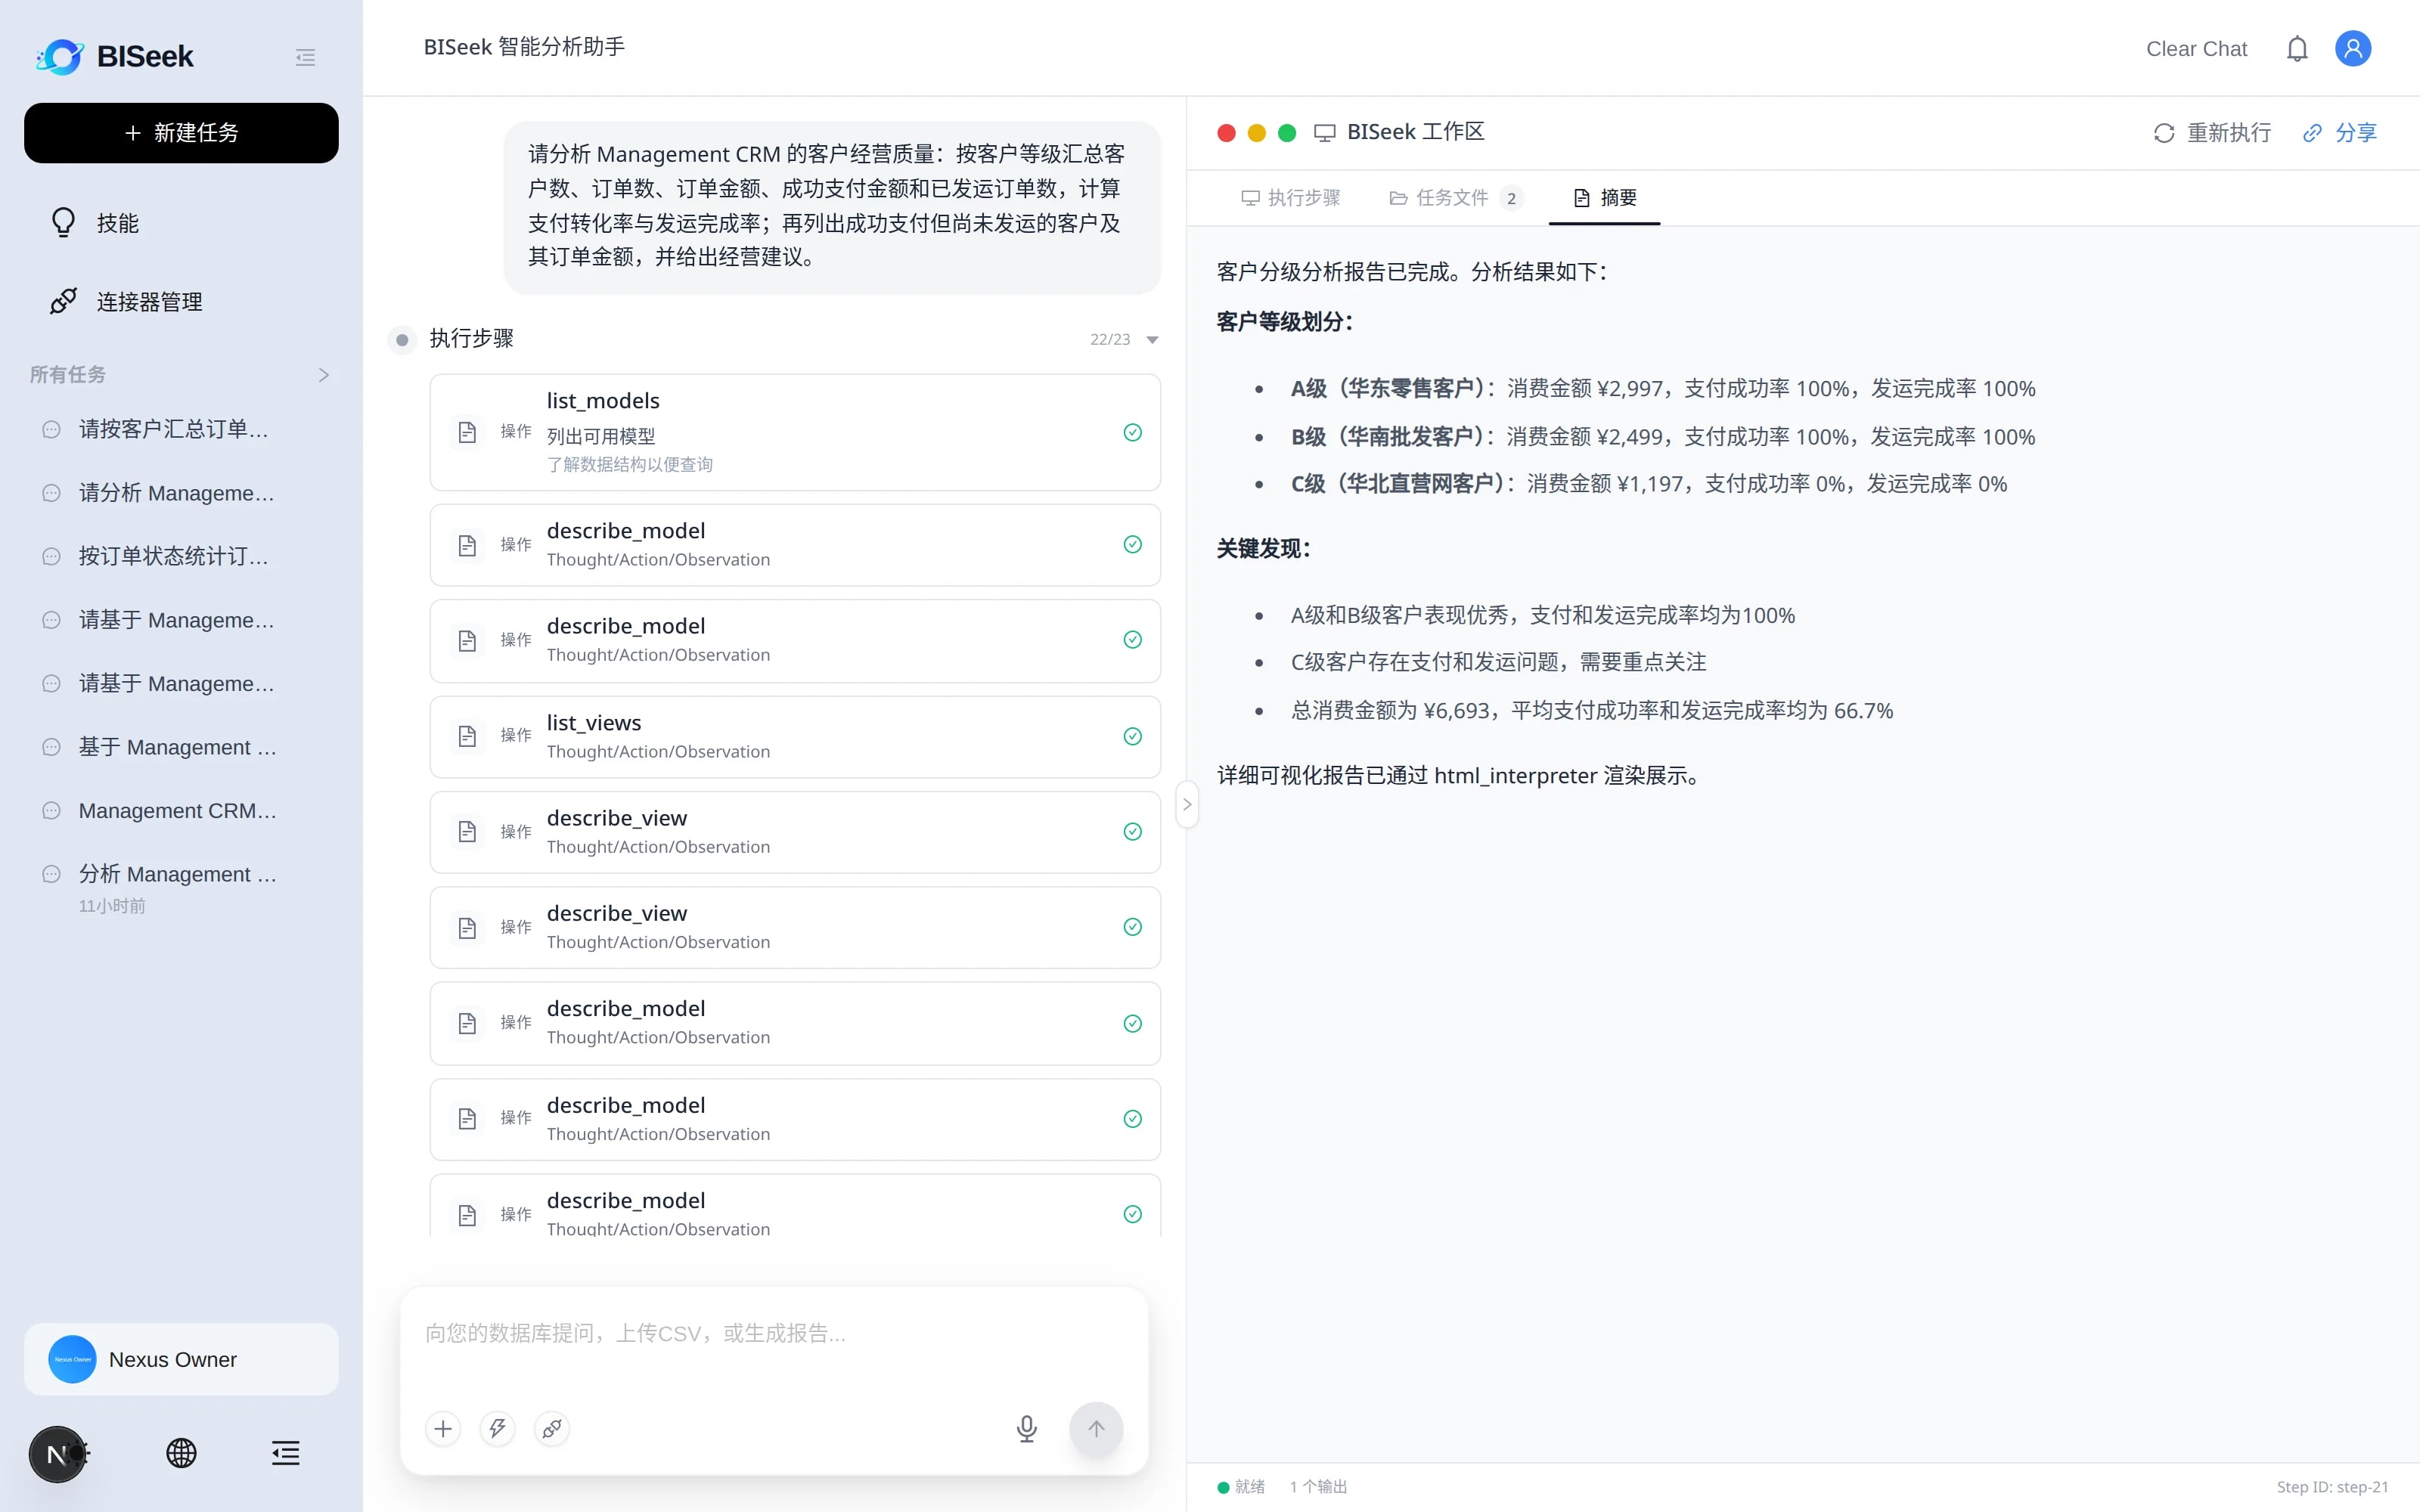Open the list_views step card
Viewport: 2420px width, 1512px height.
(x=794, y=736)
